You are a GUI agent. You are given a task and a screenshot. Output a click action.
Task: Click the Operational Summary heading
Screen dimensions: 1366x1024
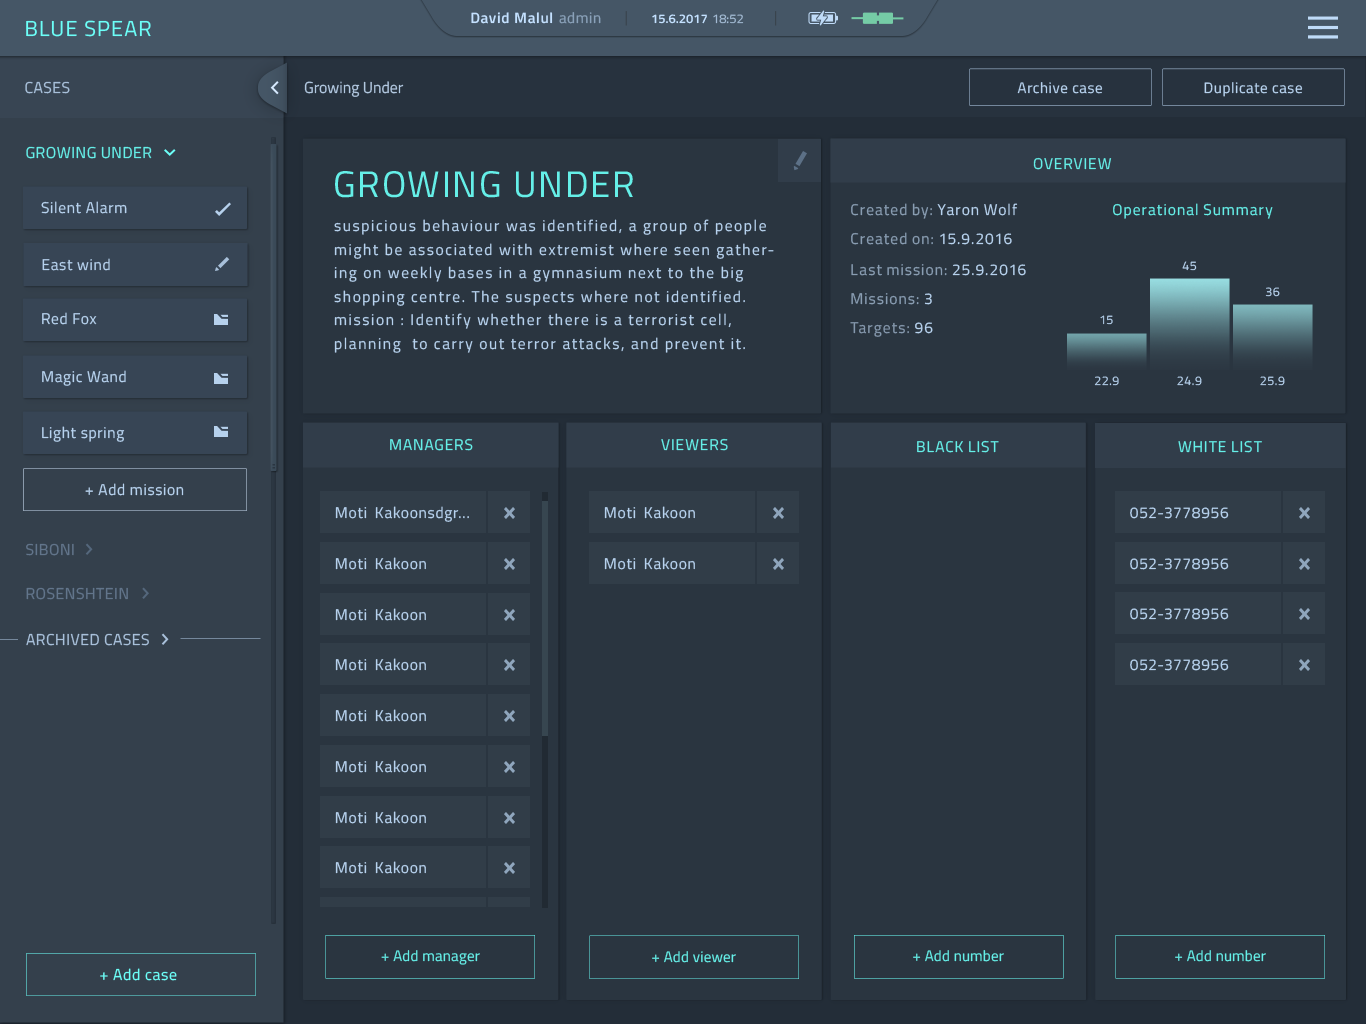click(x=1192, y=210)
